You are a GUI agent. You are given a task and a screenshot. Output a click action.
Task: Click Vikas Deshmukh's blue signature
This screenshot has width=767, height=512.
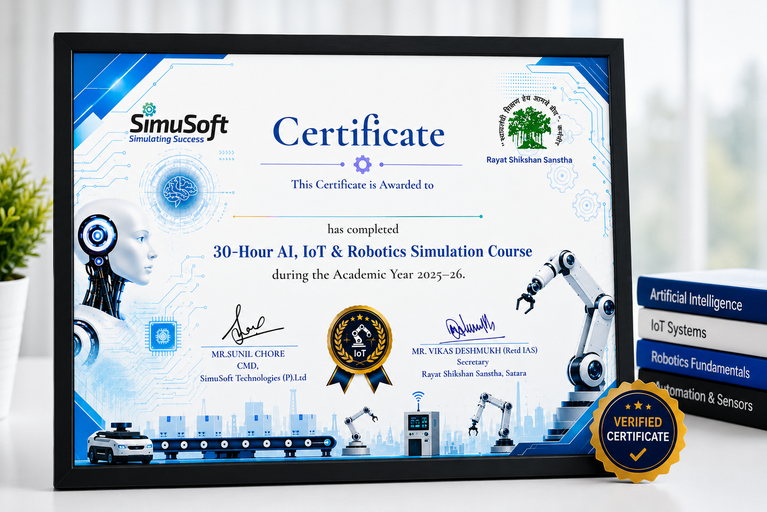(471, 327)
